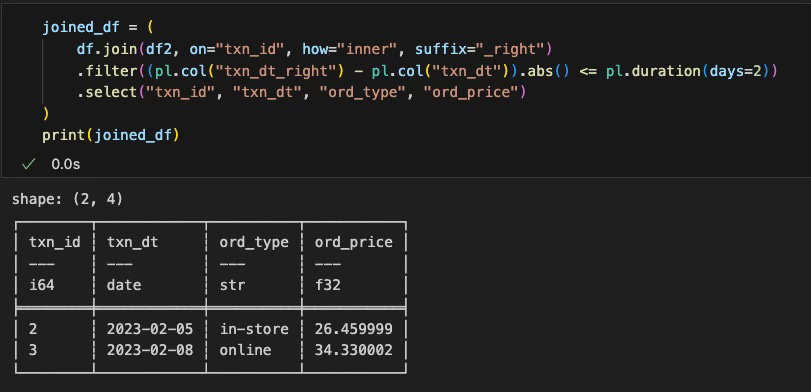Click the txn_id value 2 cell

[33, 328]
